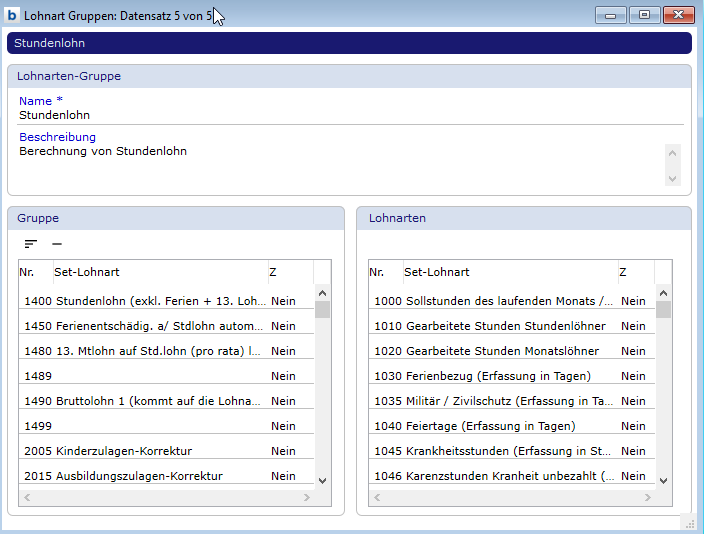Maximize the Lohnart Gruppen window
The image size is (704, 534).
coord(645,15)
